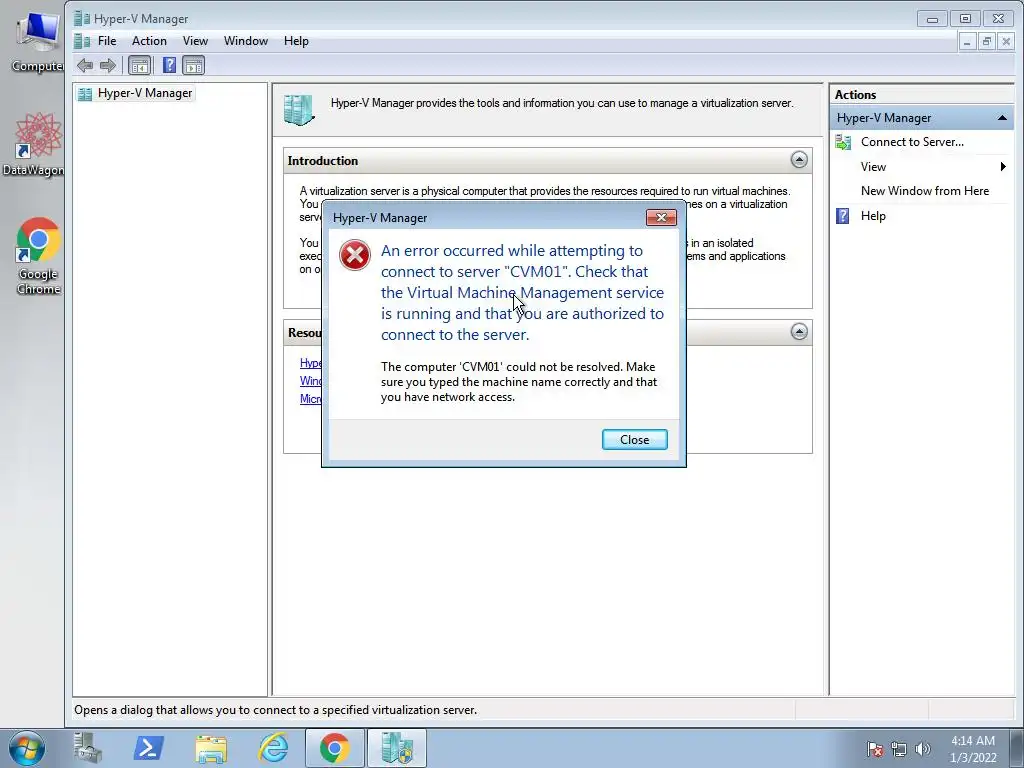
Task: Click the taskbar clock showing 4:14 AM
Action: pos(972,749)
